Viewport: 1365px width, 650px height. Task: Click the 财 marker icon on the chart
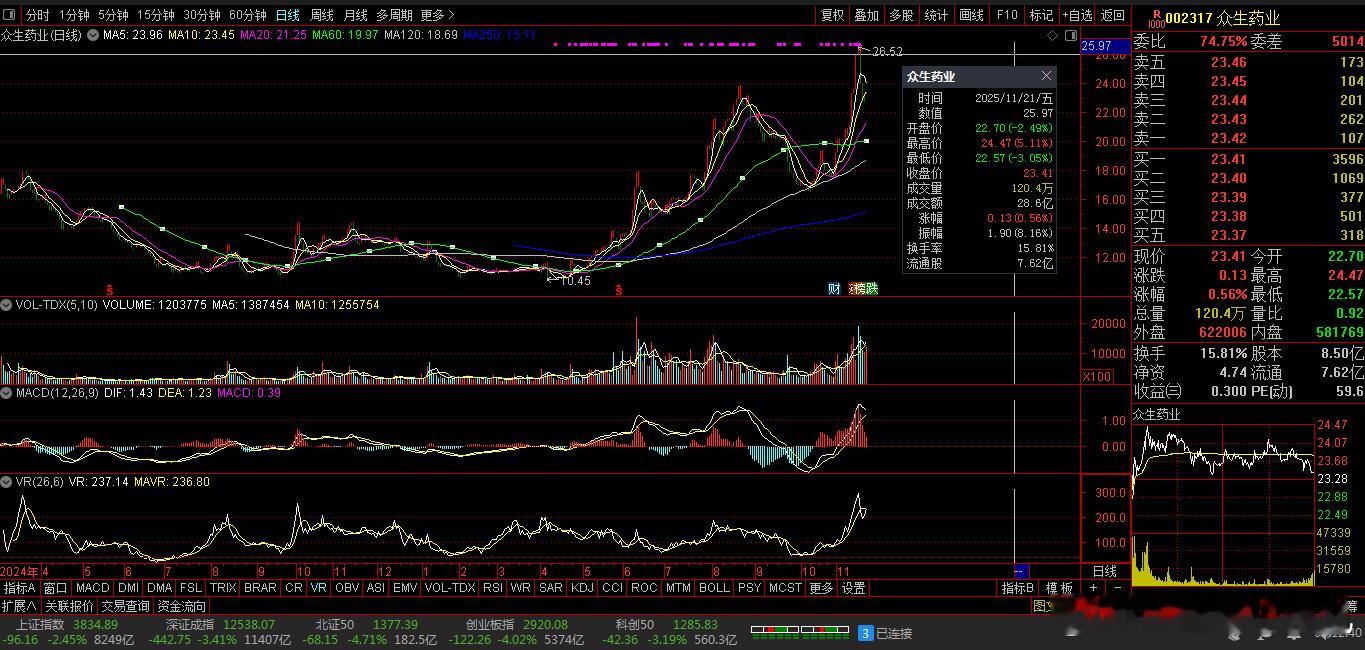coord(834,289)
